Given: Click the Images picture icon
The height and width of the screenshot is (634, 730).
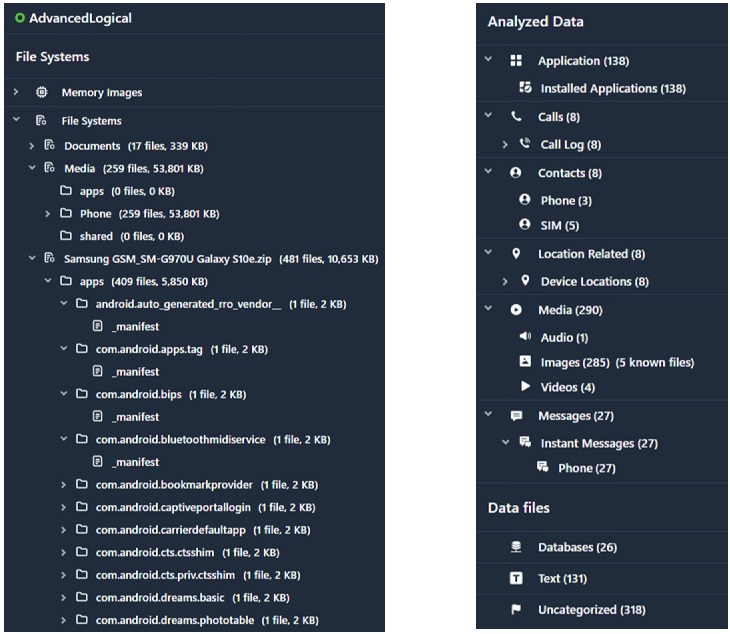Looking at the screenshot, I should tap(525, 362).
